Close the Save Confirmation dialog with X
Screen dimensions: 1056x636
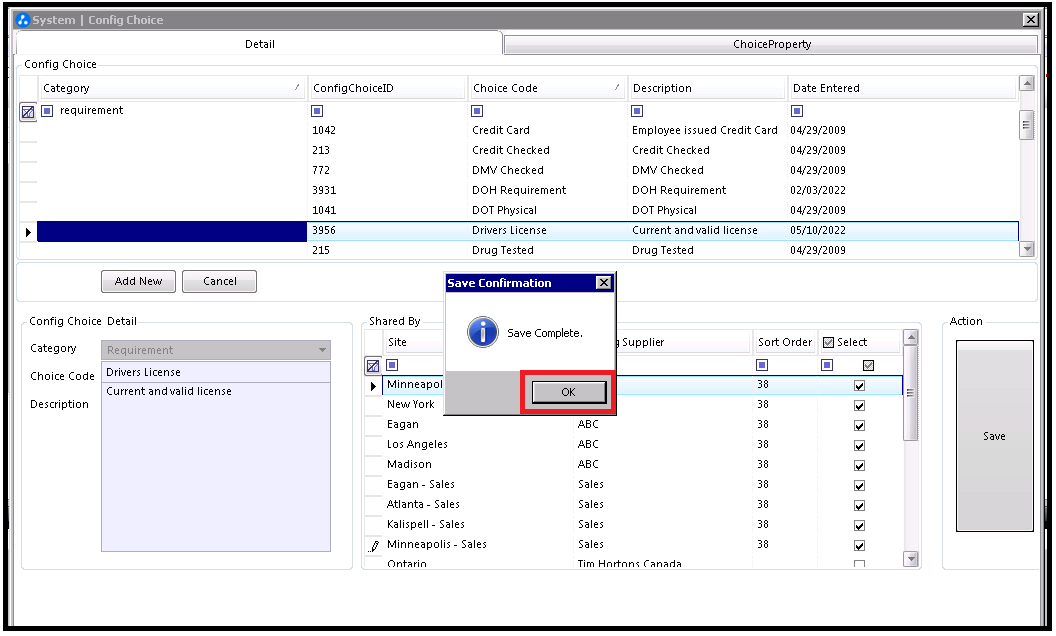[x=603, y=283]
